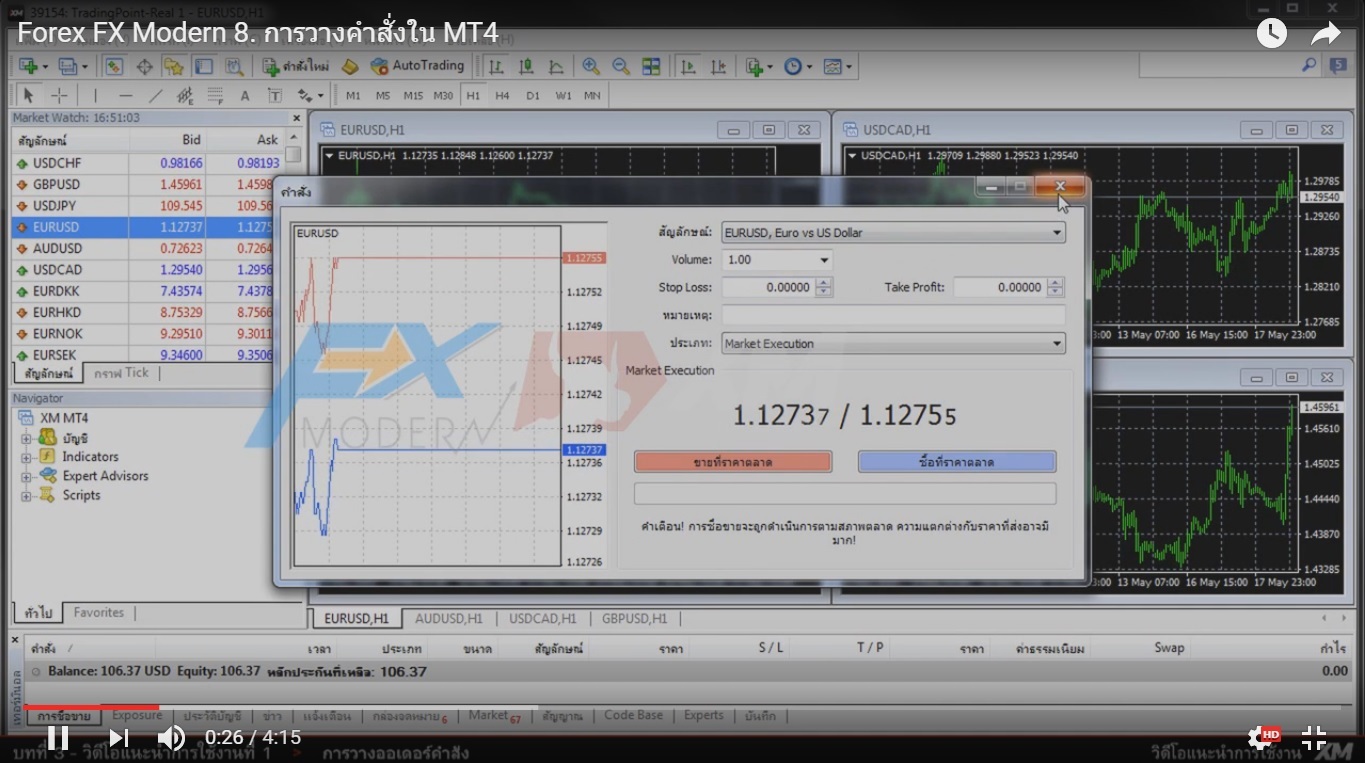Open the Exposure tab in Terminal
The height and width of the screenshot is (763, 1365).
[x=137, y=716]
